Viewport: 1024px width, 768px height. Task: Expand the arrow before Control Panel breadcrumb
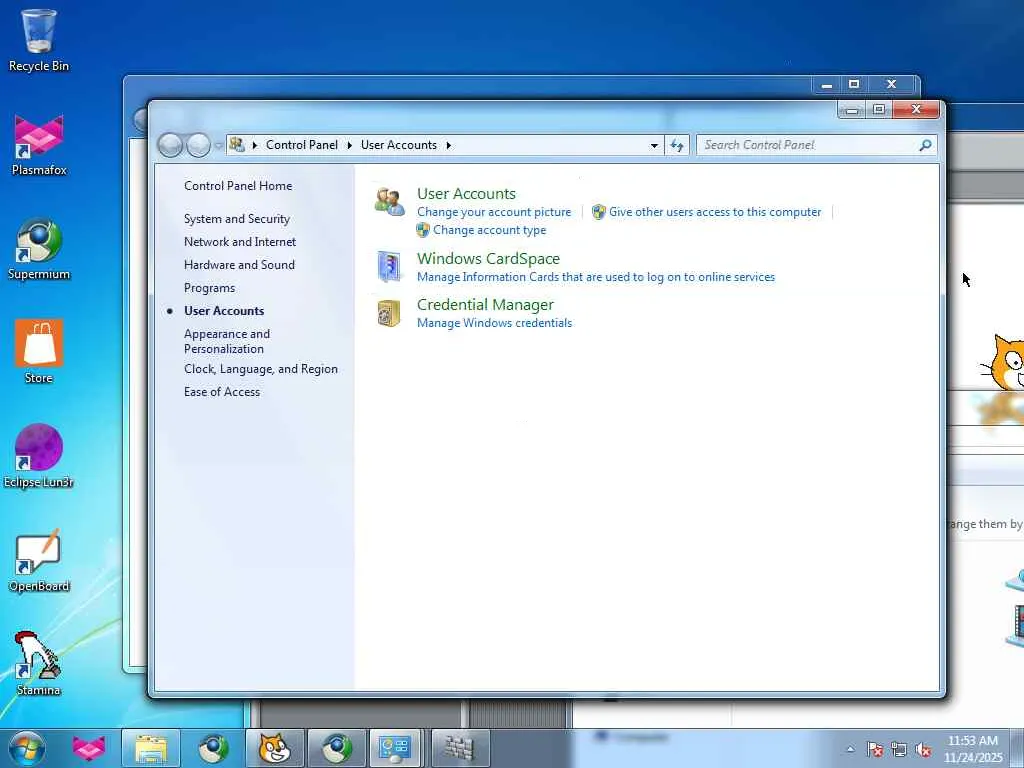coord(255,145)
